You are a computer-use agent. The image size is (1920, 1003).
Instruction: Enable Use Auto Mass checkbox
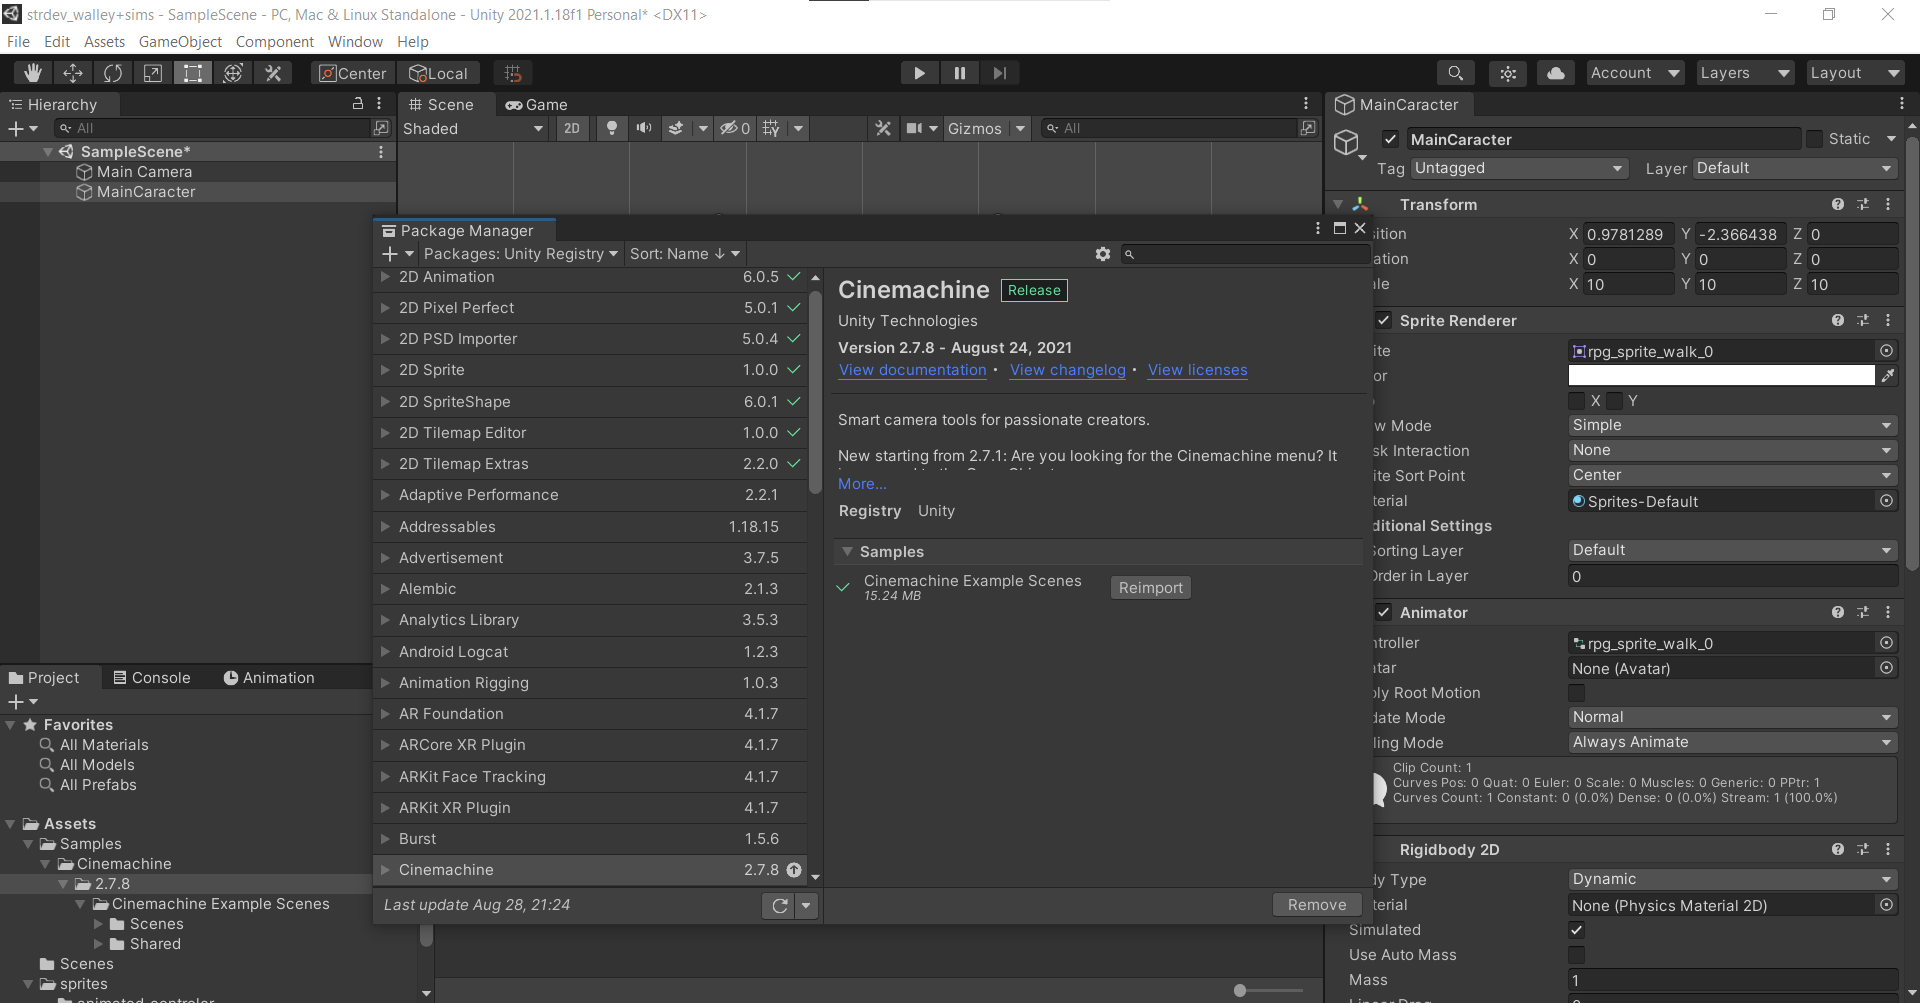click(1577, 955)
